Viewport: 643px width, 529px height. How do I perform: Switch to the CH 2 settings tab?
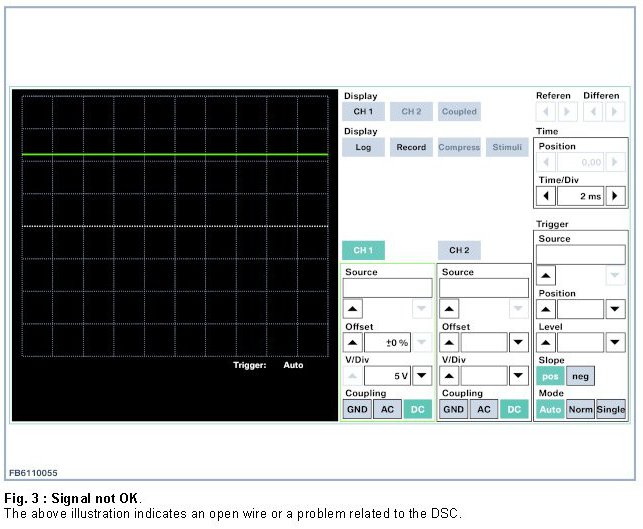459,250
